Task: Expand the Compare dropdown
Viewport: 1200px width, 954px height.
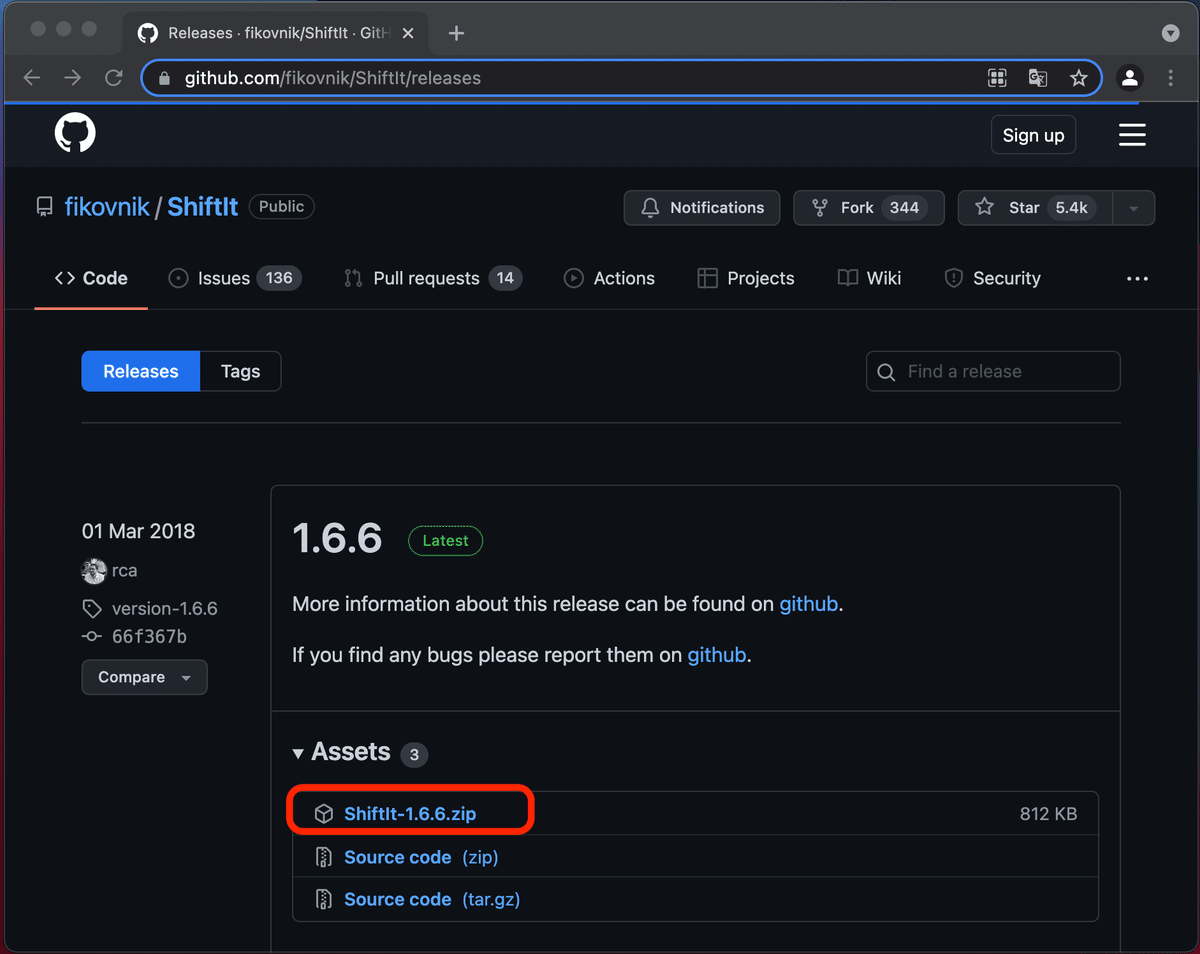Action: pos(144,677)
